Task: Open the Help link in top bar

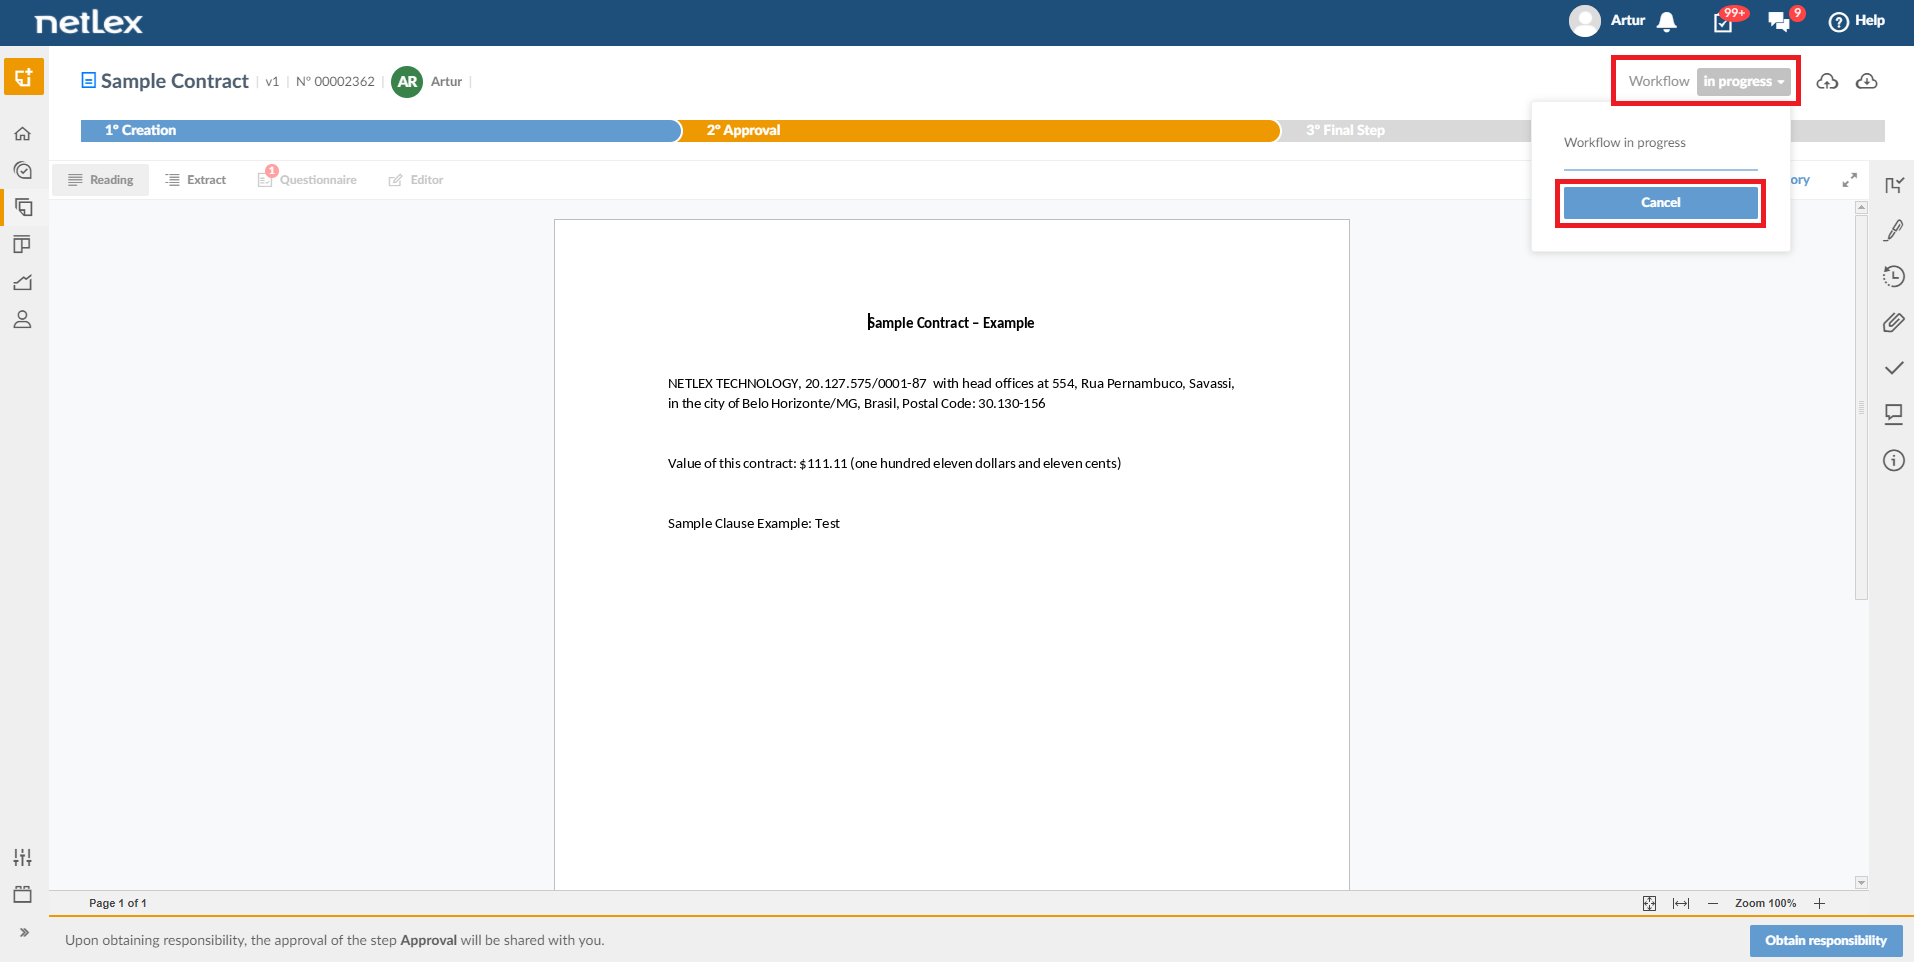Action: point(1857,21)
